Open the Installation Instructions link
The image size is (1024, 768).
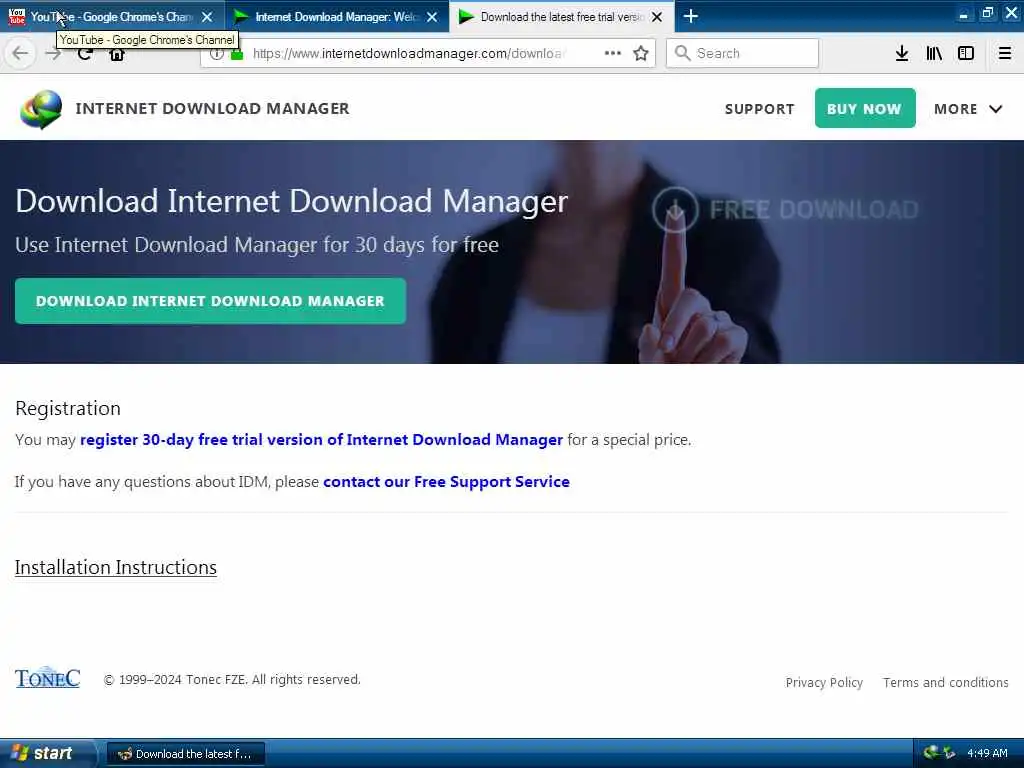[x=116, y=568]
